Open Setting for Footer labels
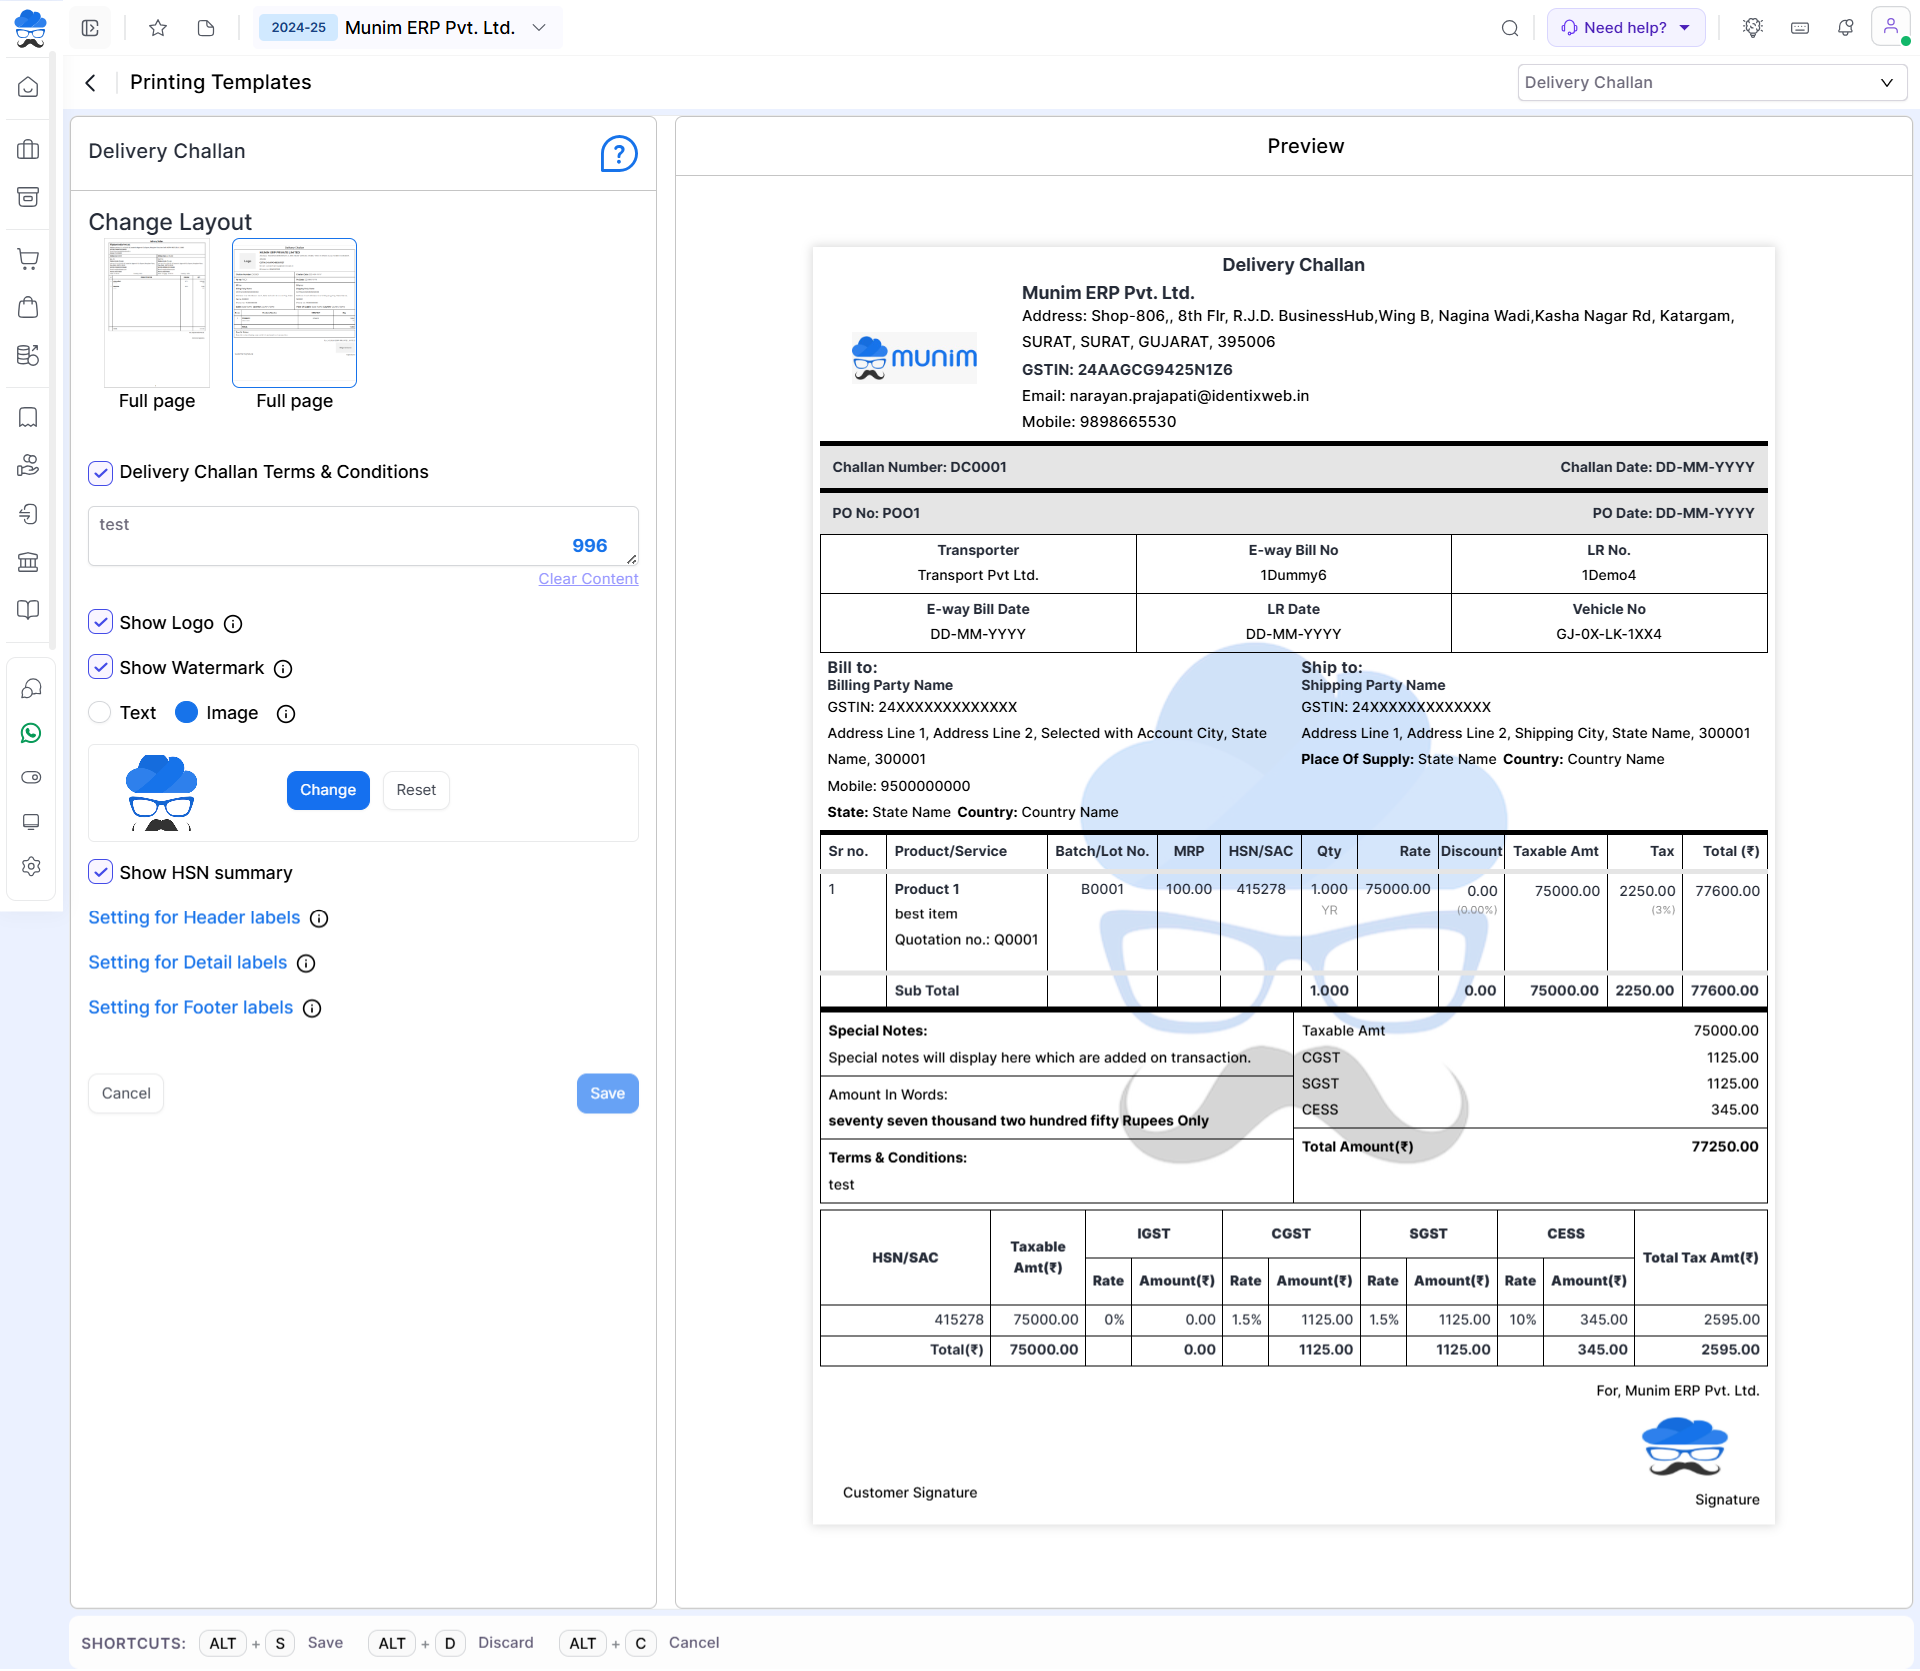 click(x=190, y=1008)
